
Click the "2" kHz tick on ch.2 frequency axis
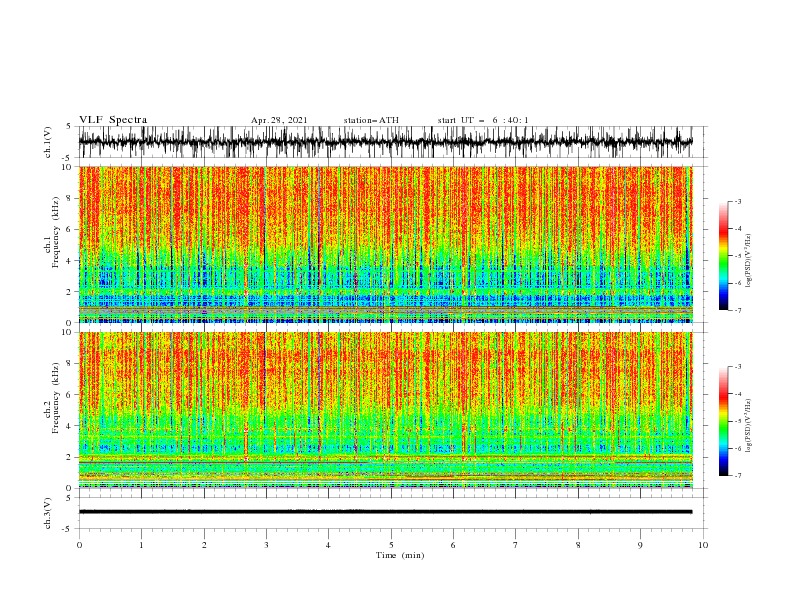coord(70,457)
